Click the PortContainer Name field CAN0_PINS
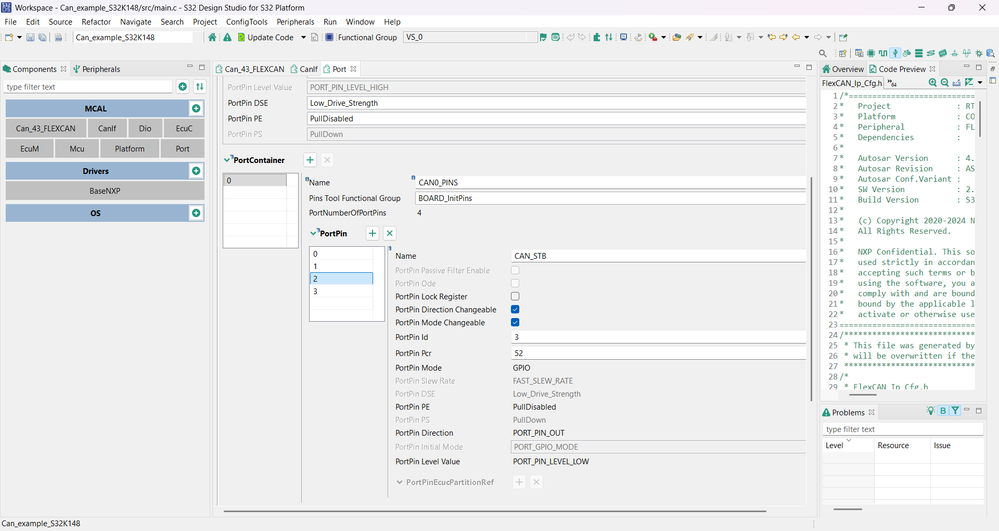Screen dimensions: 999x531 tap(610, 182)
